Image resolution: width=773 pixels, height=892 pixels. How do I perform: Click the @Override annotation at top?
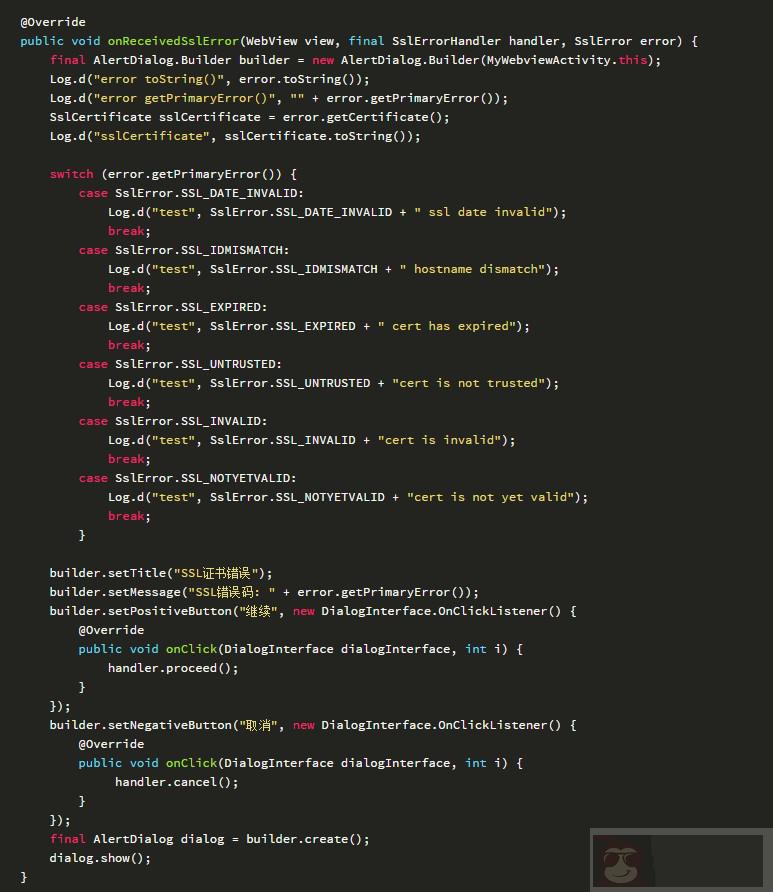[x=53, y=22]
